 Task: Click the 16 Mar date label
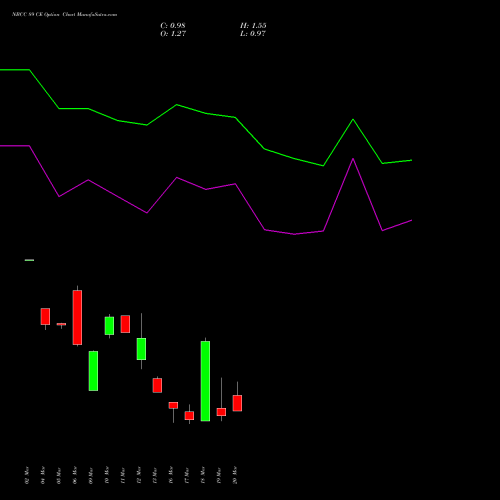click(171, 475)
